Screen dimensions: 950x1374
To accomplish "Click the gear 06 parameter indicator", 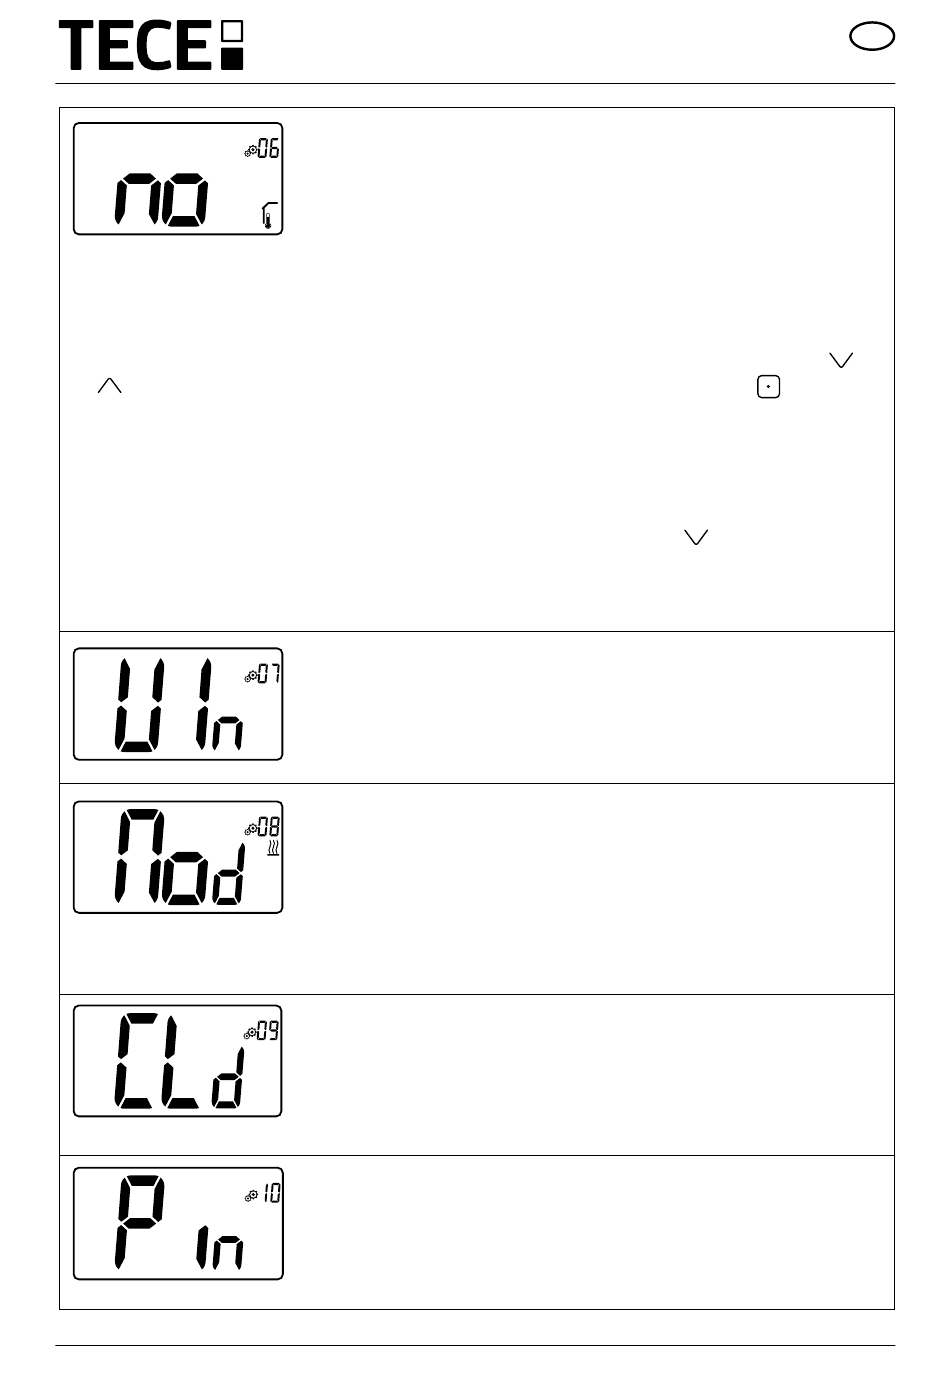I will 262,150.
